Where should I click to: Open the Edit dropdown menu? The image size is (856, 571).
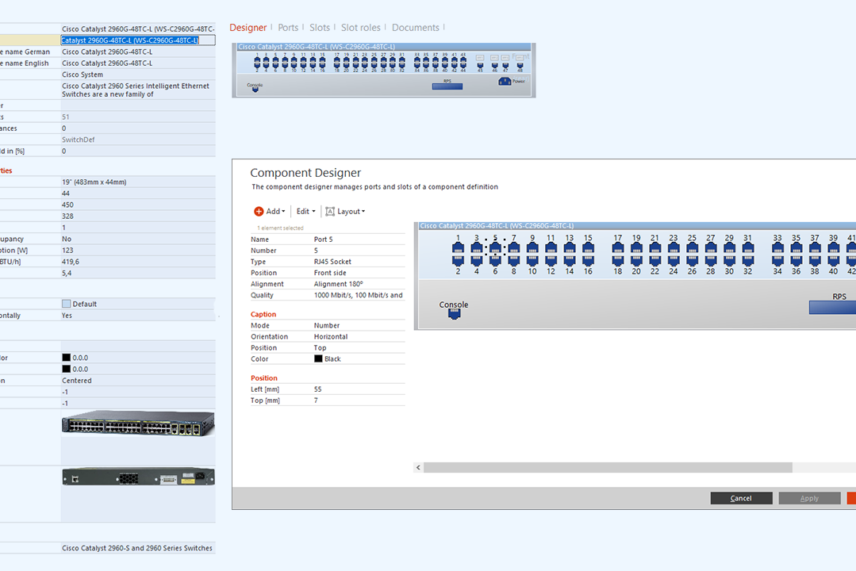[x=305, y=212]
